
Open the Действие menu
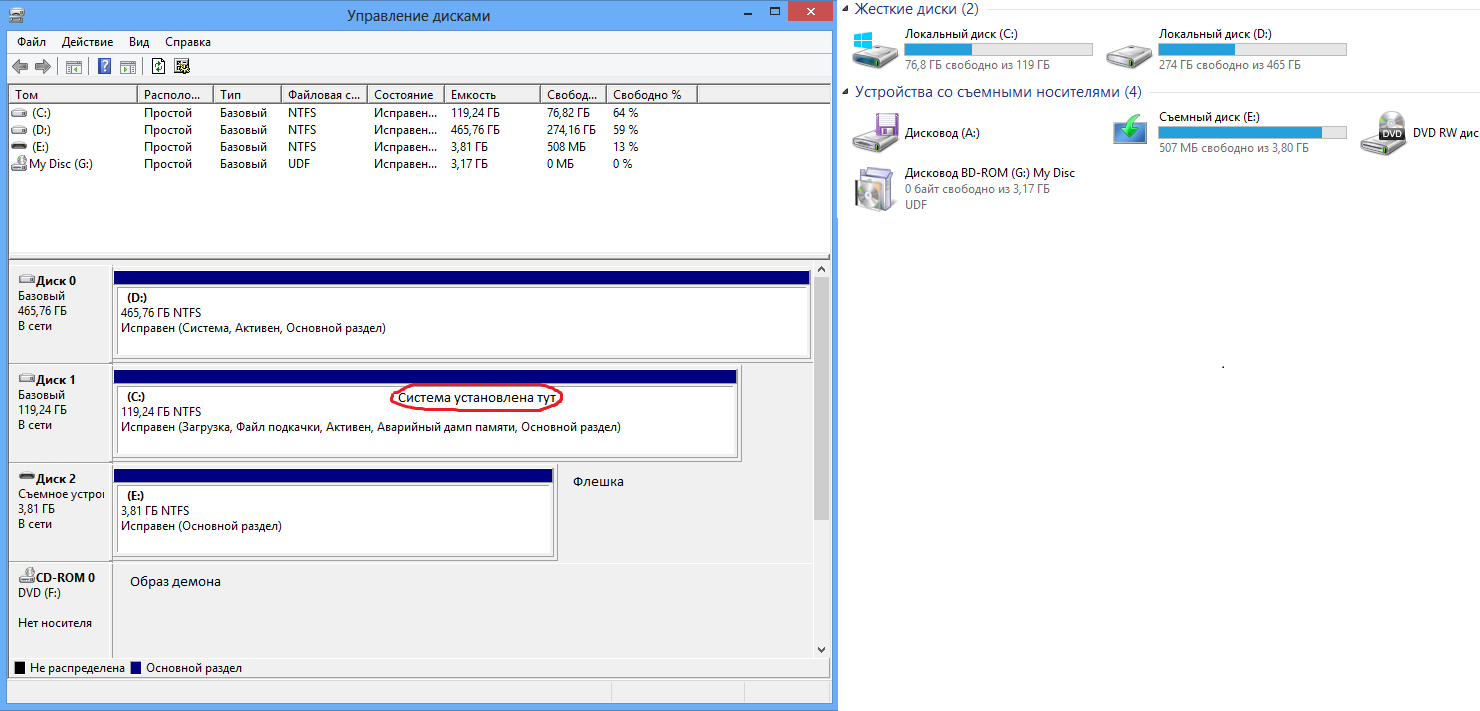tap(88, 42)
